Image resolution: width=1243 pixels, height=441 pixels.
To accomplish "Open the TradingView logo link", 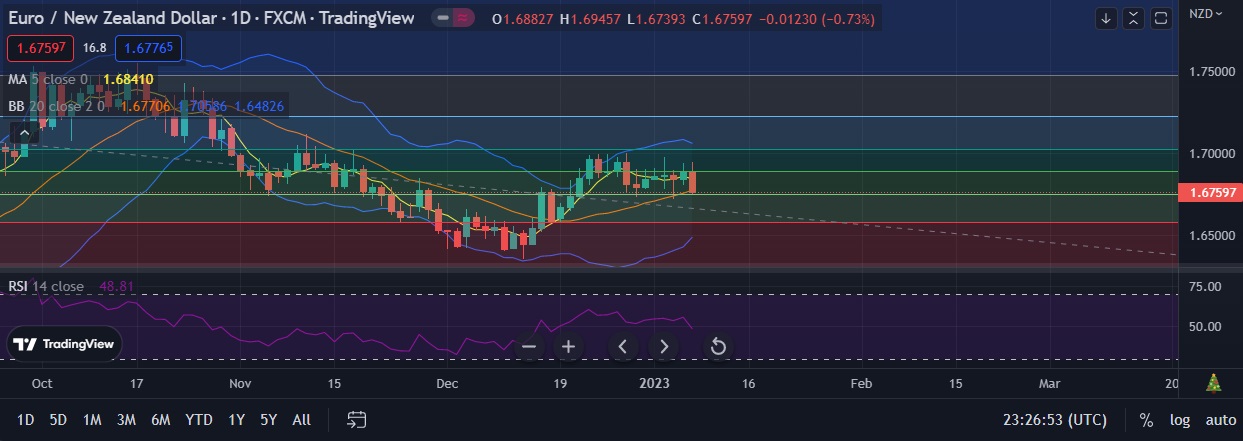I will coord(65,344).
